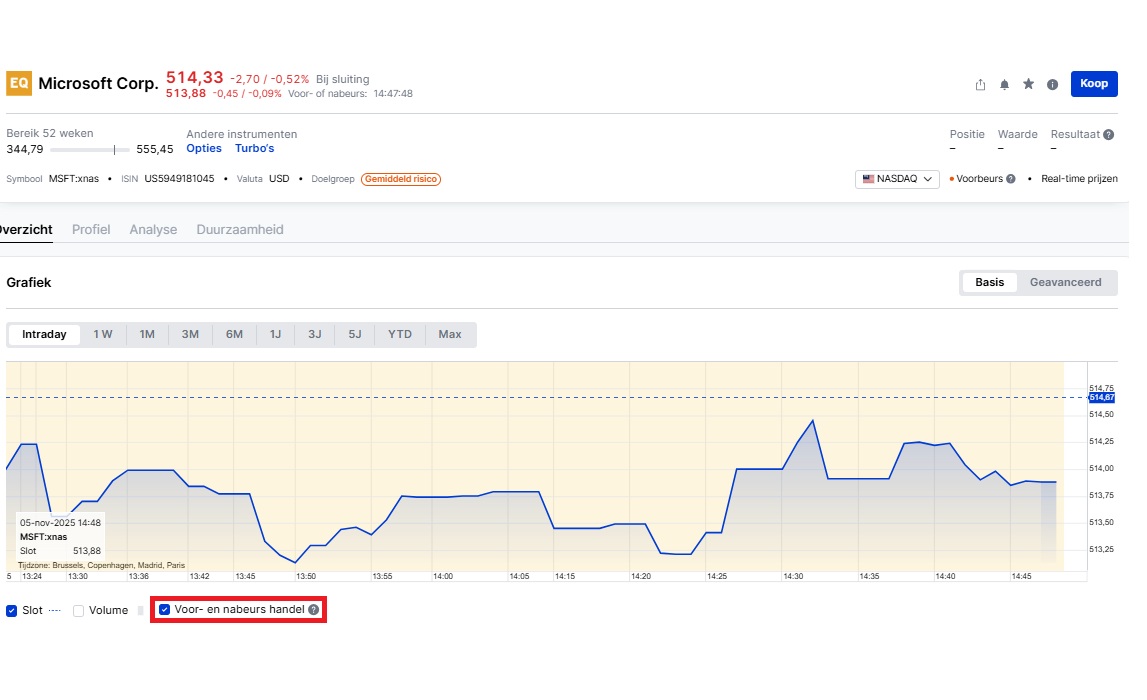Enable the Volume checkbox

(78, 610)
